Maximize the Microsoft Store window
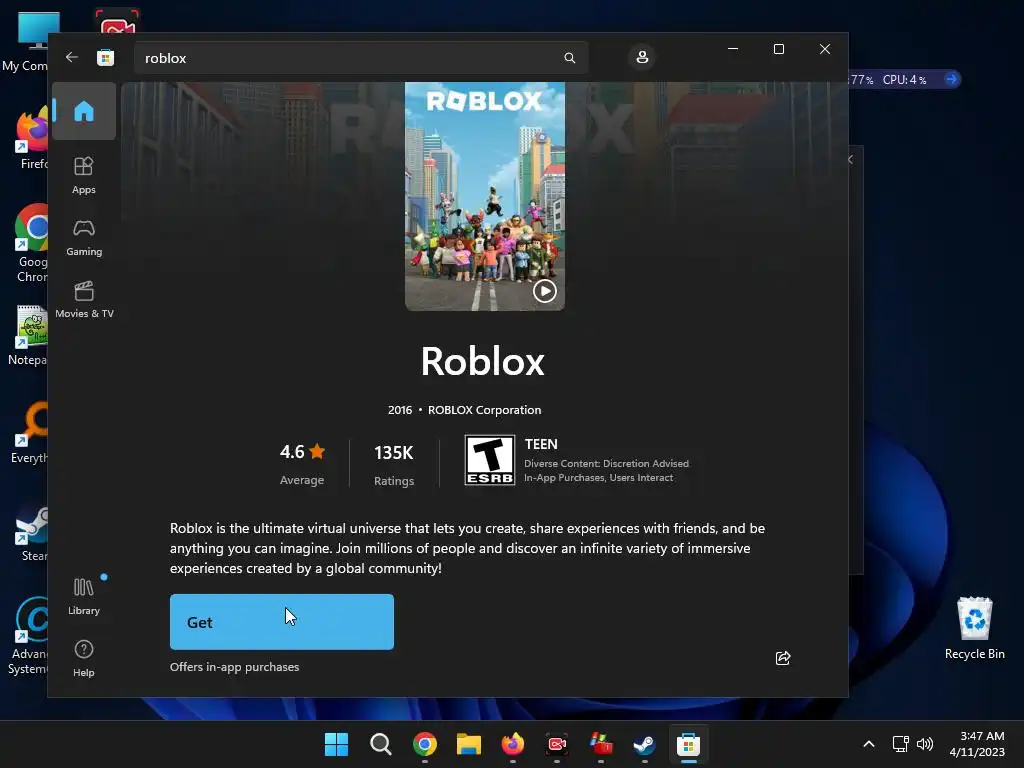 (778, 49)
